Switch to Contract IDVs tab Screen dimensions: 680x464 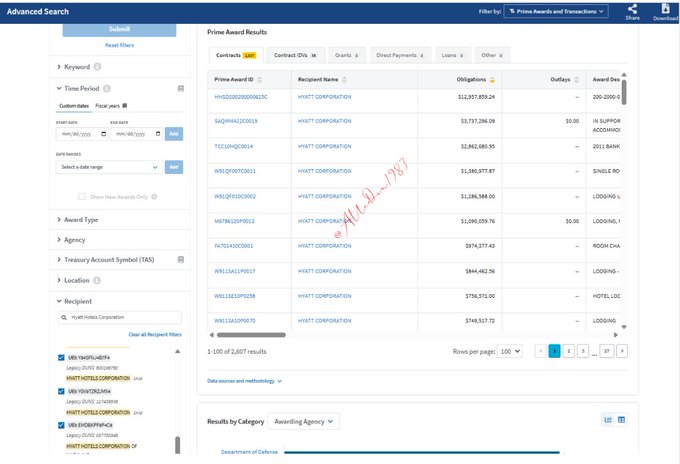pyautogui.click(x=294, y=55)
